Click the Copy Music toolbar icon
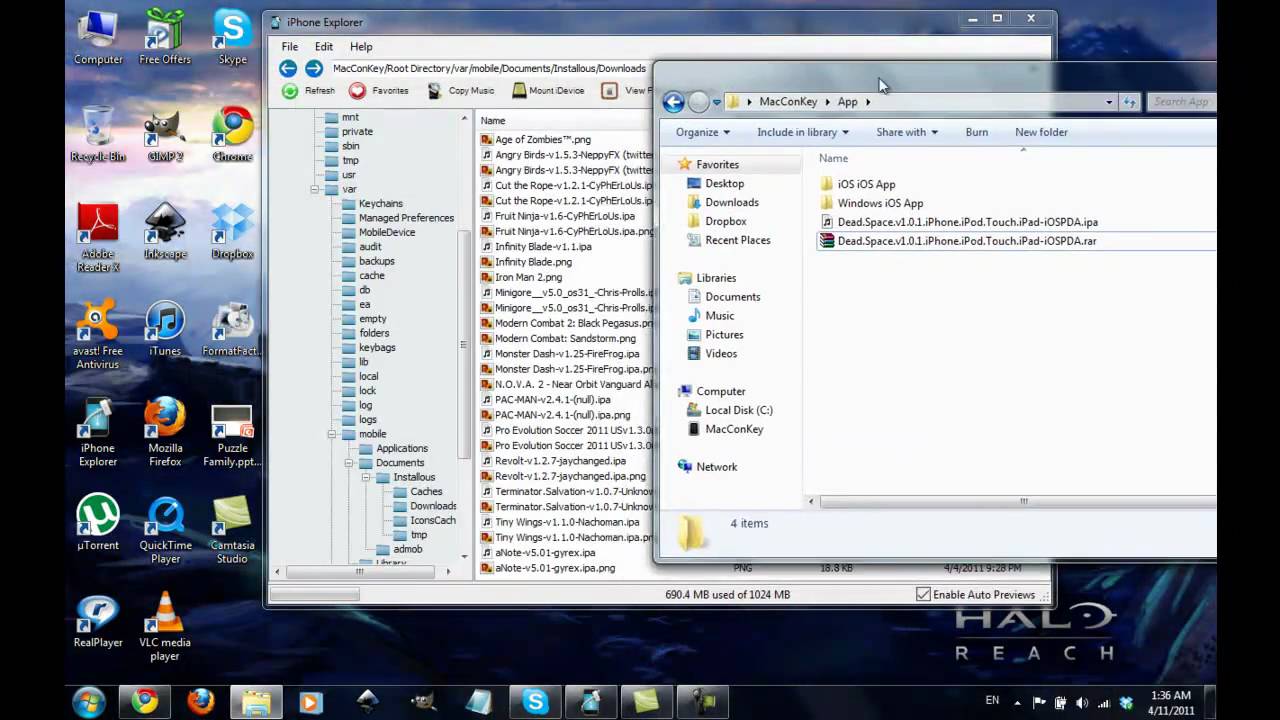This screenshot has height=720, width=1280. point(434,91)
